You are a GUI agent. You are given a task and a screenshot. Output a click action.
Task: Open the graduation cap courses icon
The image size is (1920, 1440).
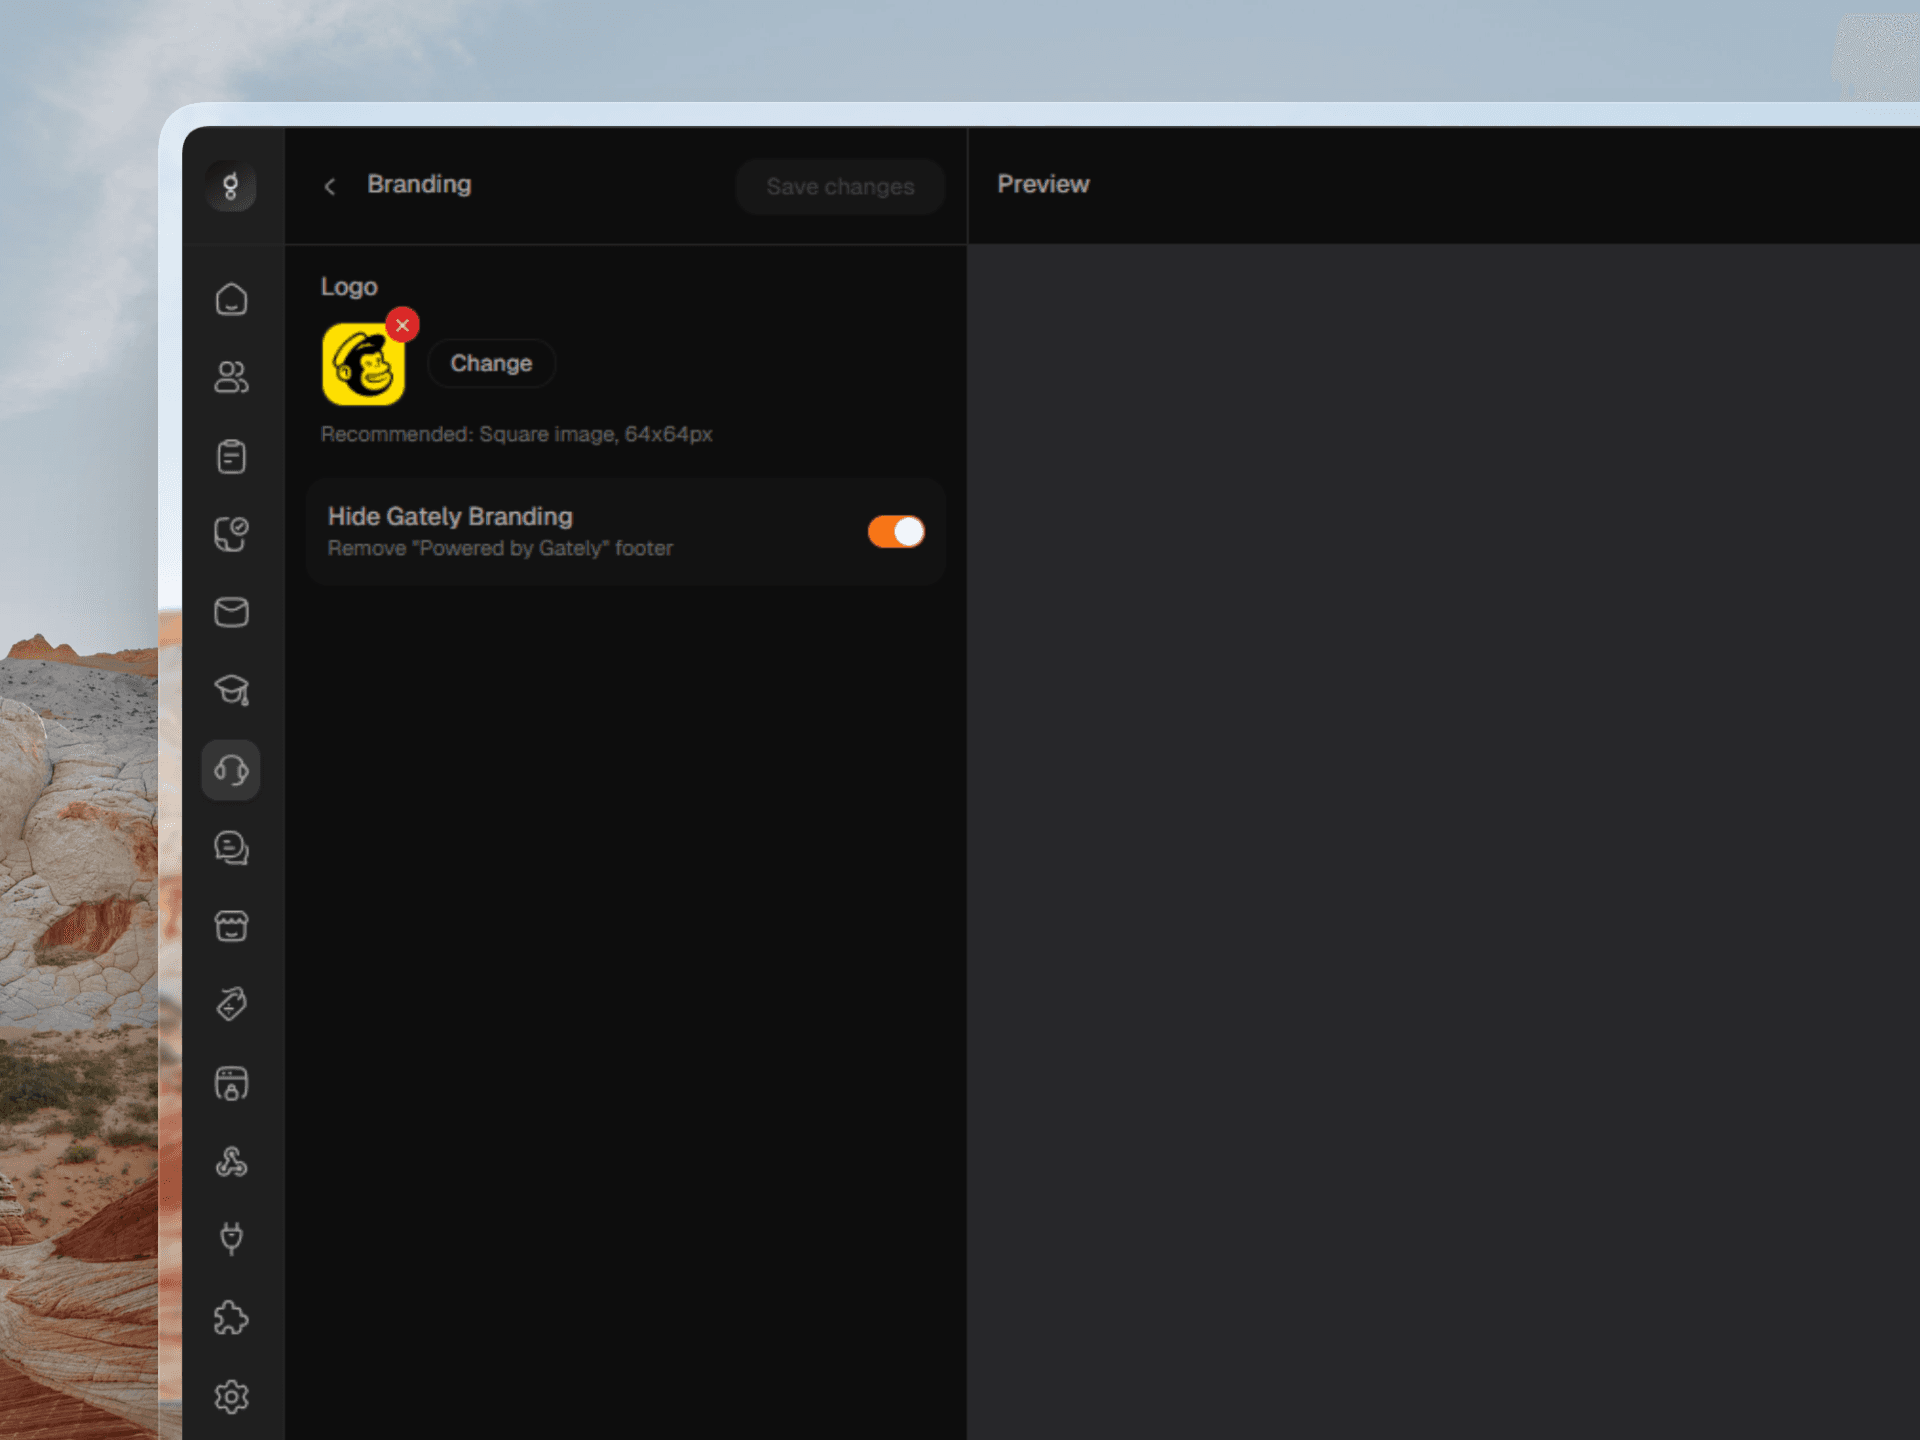point(231,690)
